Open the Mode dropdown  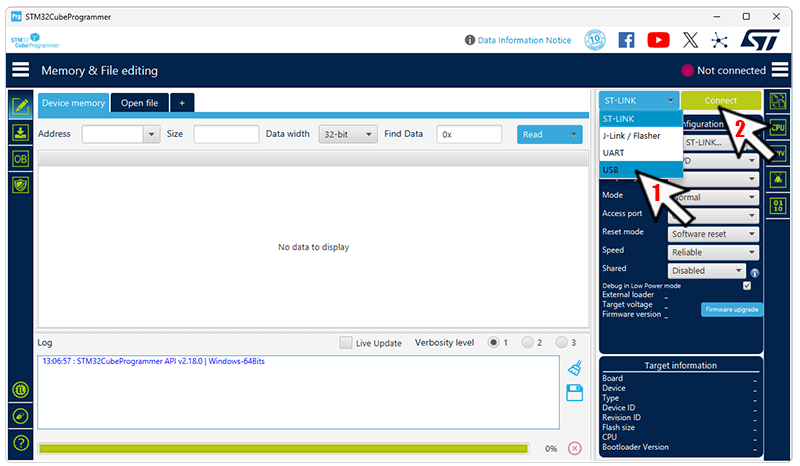713,197
